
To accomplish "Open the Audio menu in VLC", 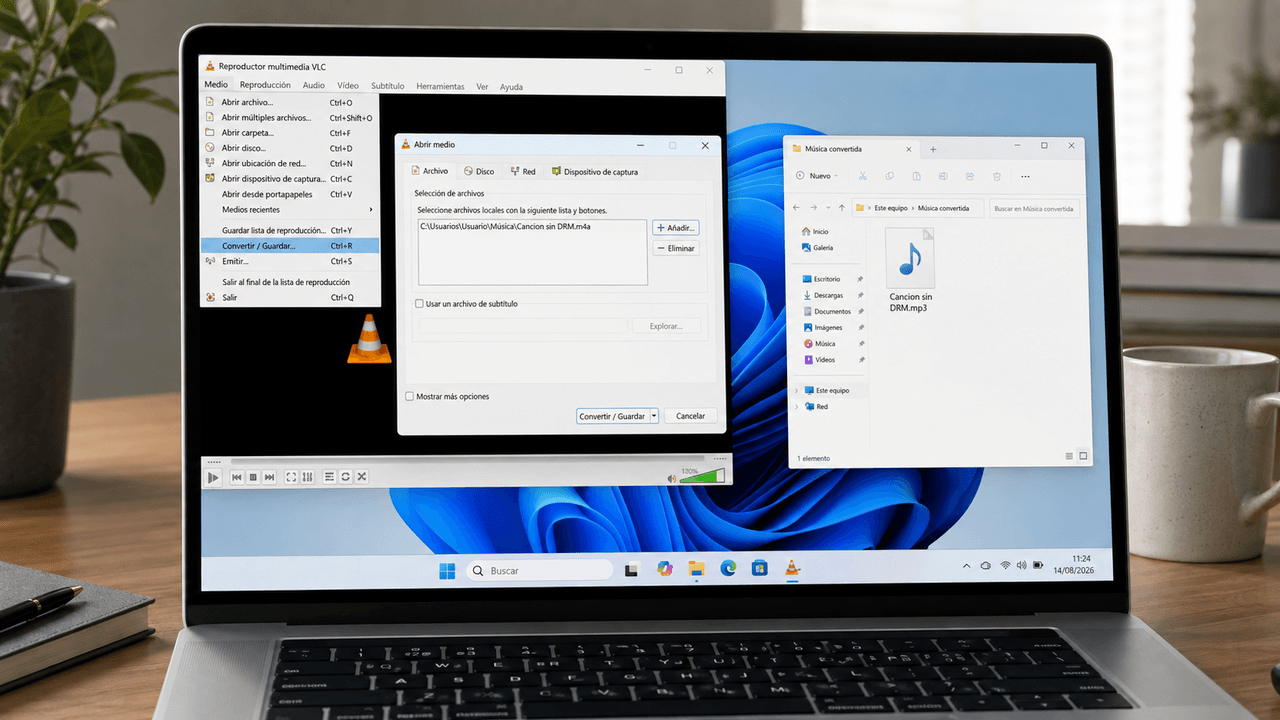I will click(314, 86).
